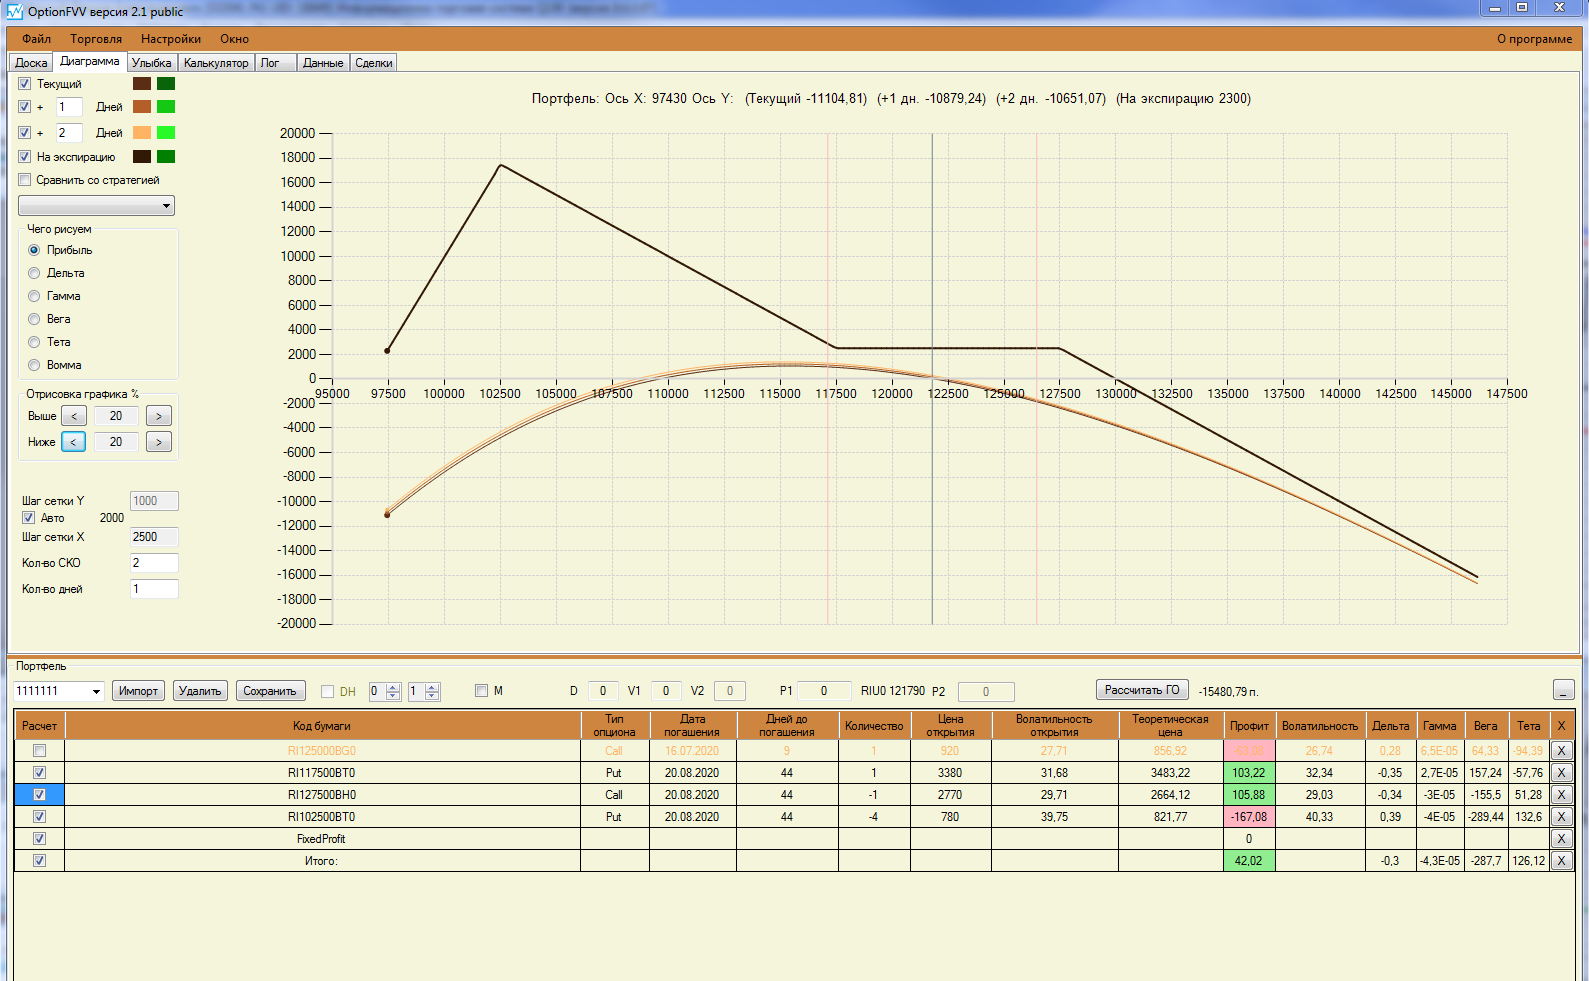The width and height of the screenshot is (1589, 981).
Task: Choose Вега as the plotted value
Action: [35, 319]
